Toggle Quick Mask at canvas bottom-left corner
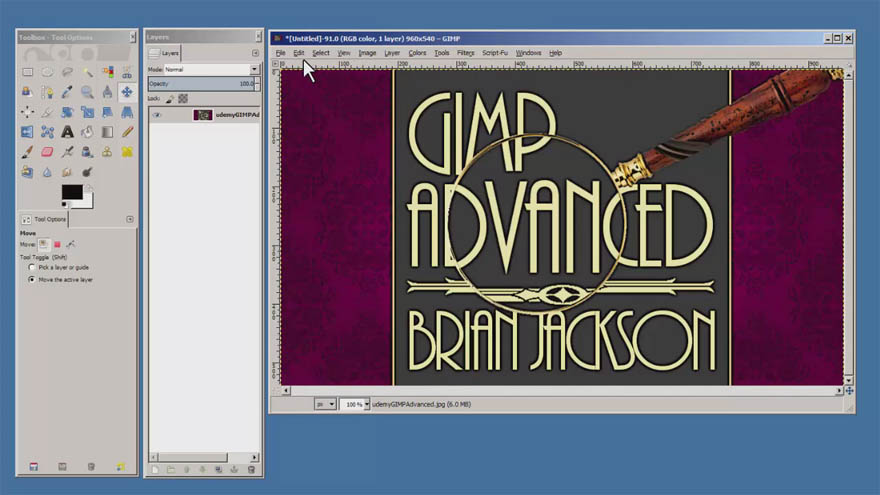This screenshot has width=880, height=495. coord(276,390)
